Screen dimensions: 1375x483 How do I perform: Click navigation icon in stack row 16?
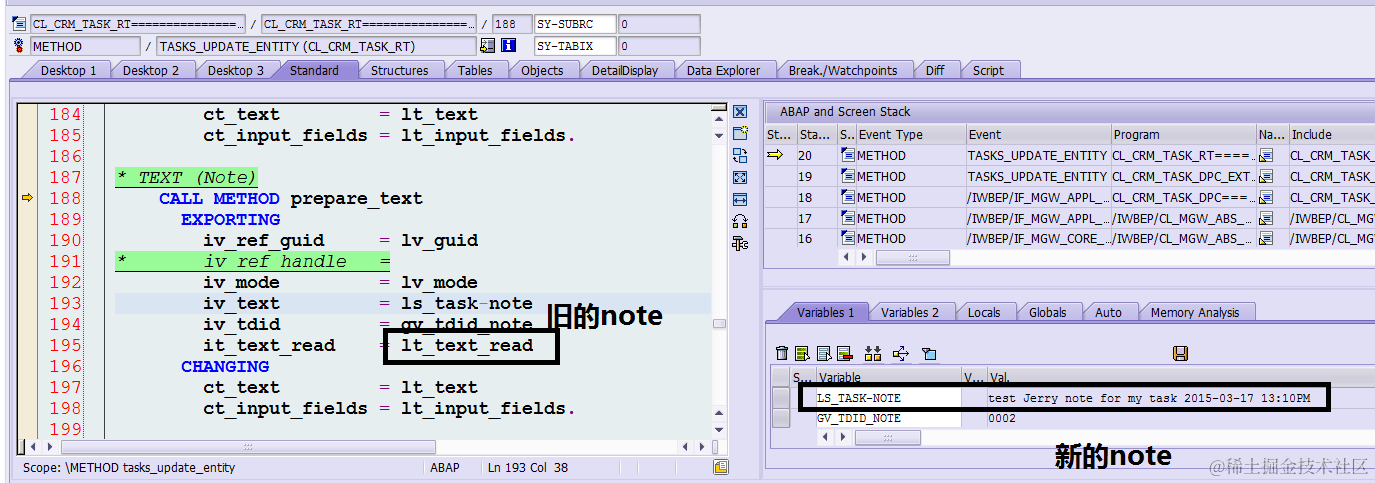click(1267, 238)
